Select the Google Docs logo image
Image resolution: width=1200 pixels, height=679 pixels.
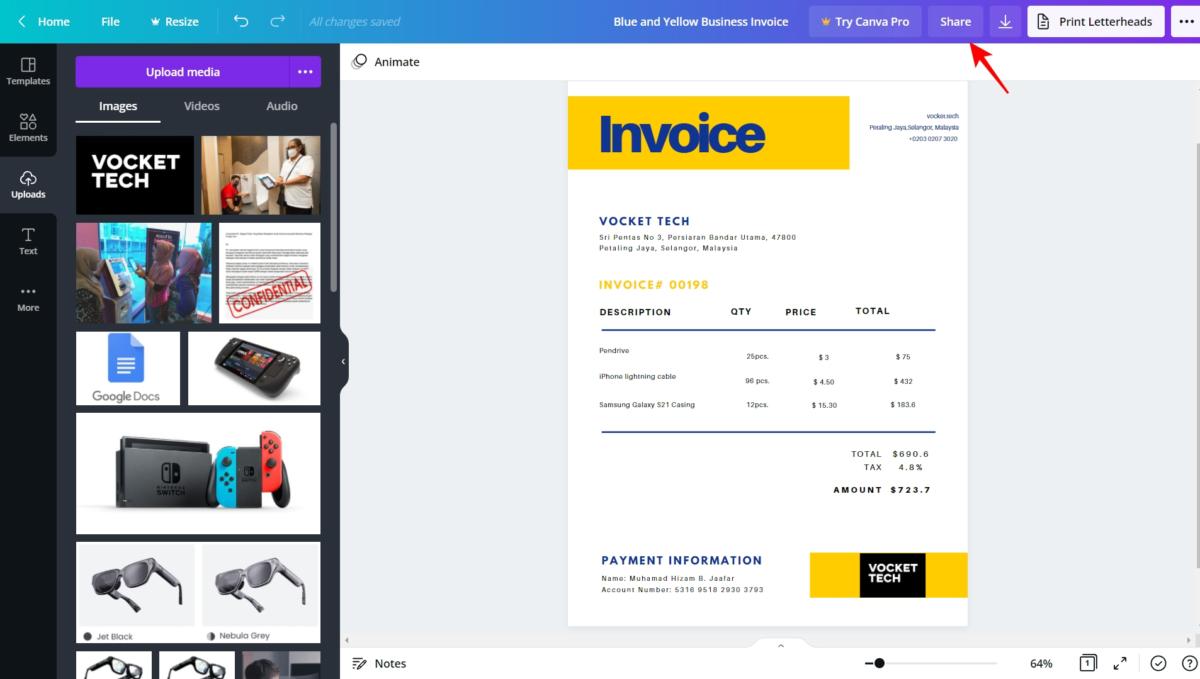tap(128, 368)
